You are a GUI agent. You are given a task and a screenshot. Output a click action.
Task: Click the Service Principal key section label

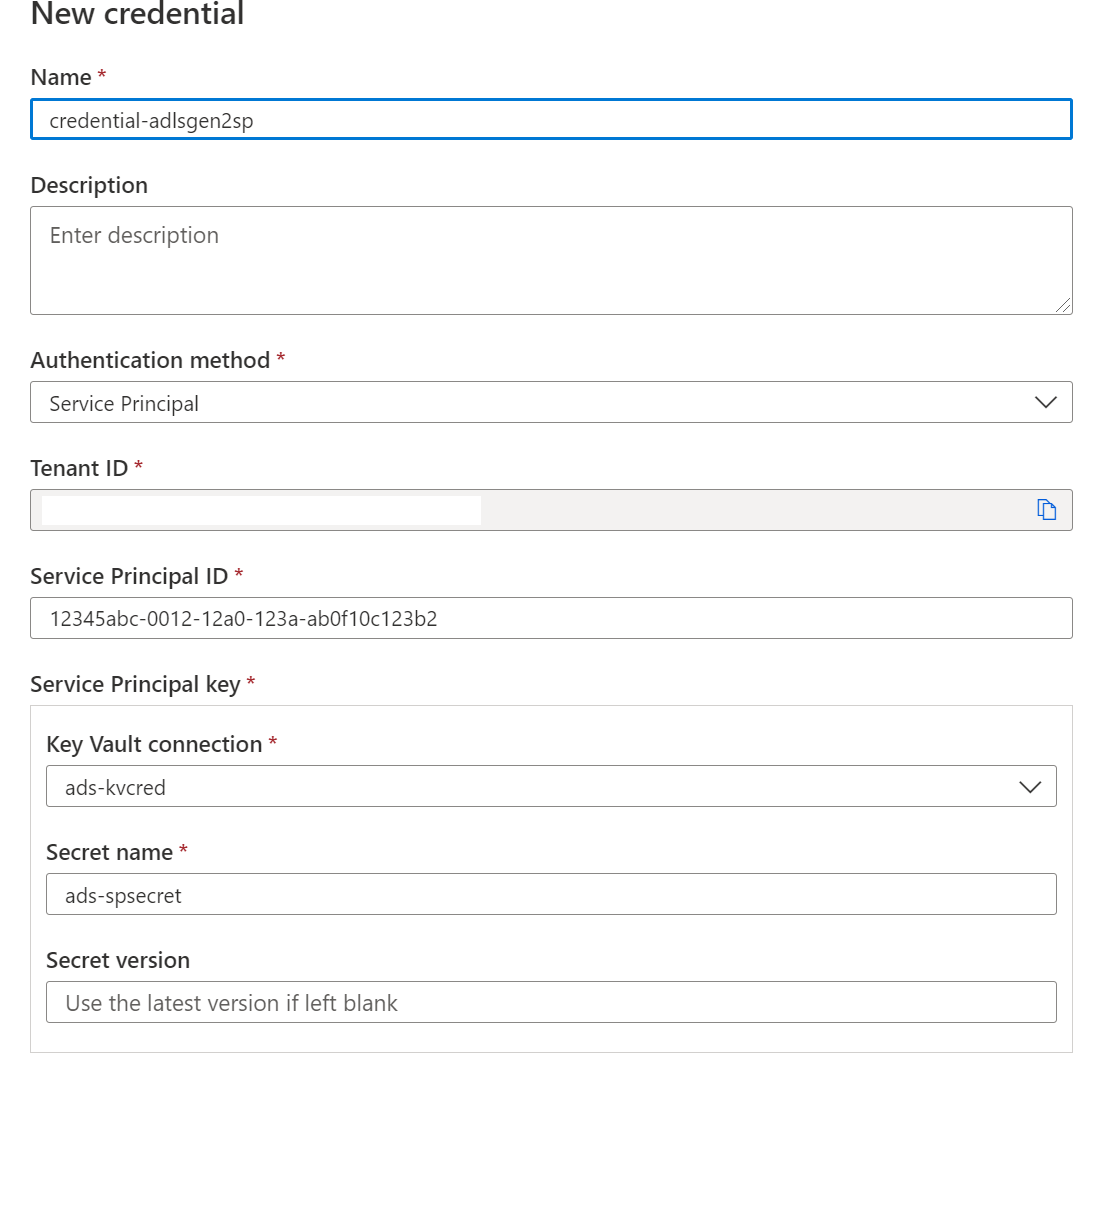click(x=133, y=684)
